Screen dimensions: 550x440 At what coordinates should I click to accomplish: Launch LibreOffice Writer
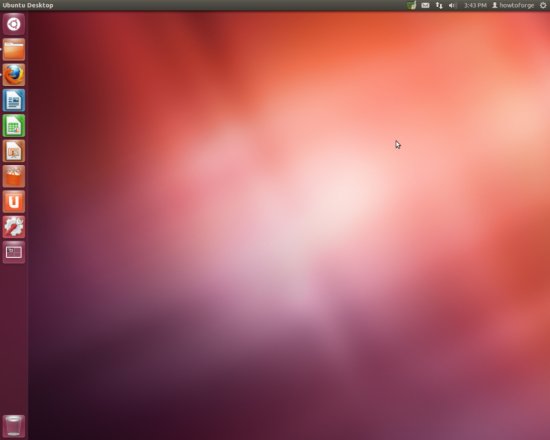14,100
